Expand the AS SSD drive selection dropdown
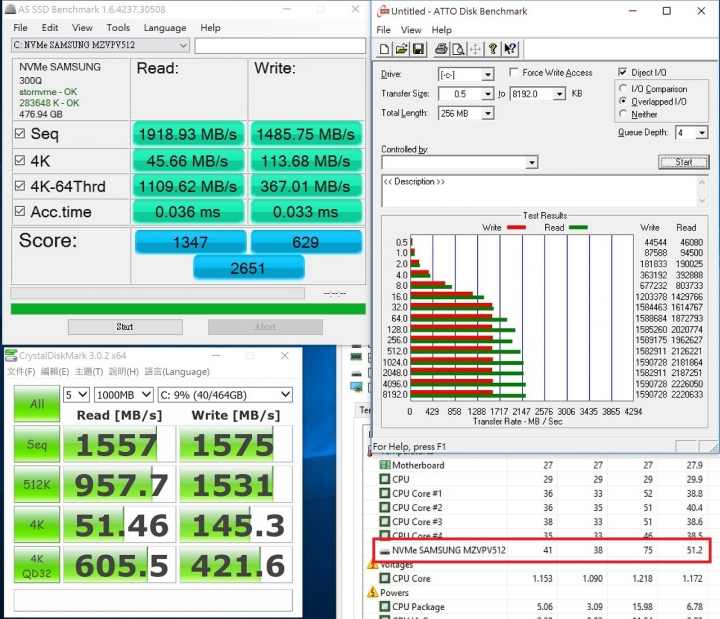Screen dimensions: 720x619 point(182,45)
